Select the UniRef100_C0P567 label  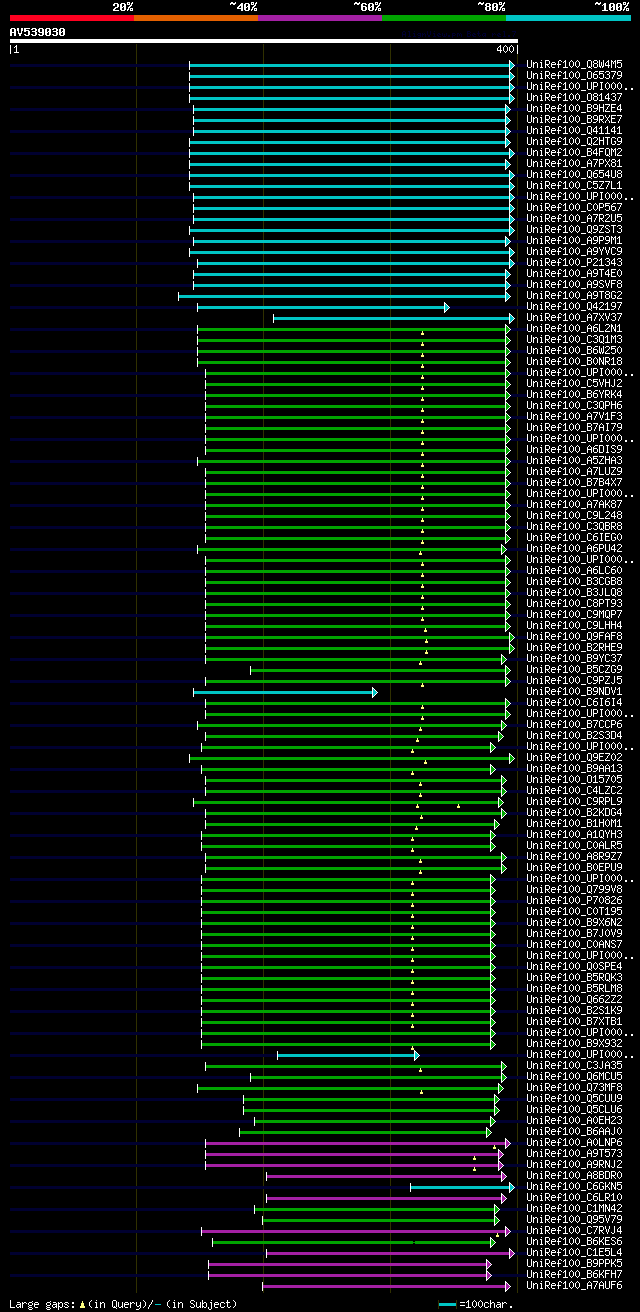(x=574, y=208)
